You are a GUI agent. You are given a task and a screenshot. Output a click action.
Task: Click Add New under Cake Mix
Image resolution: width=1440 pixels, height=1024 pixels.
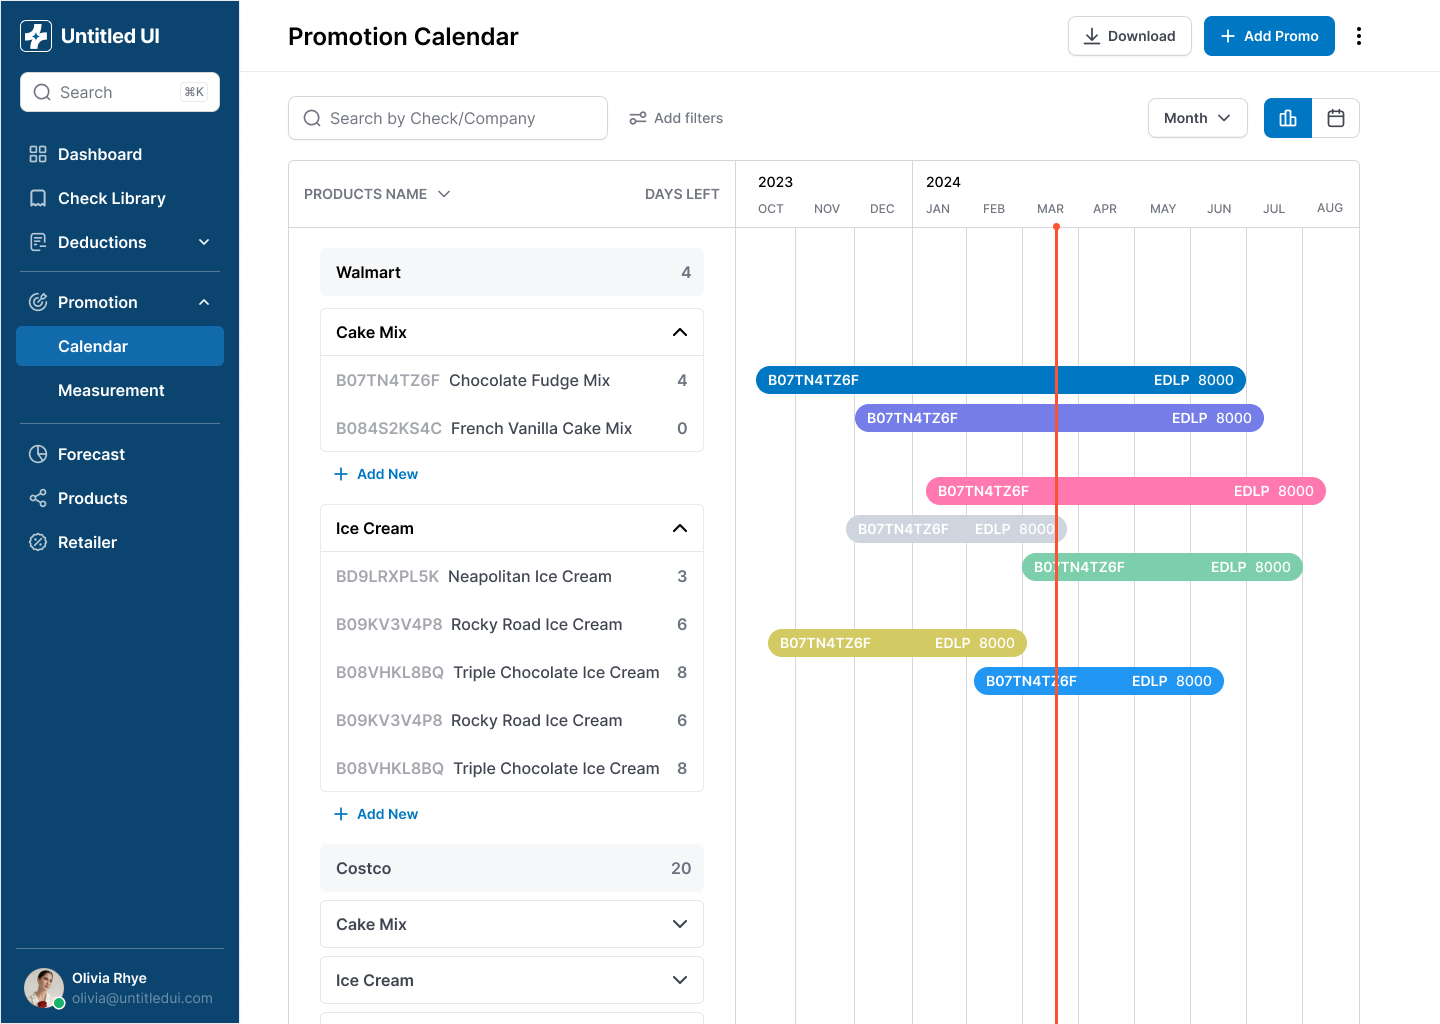376,474
